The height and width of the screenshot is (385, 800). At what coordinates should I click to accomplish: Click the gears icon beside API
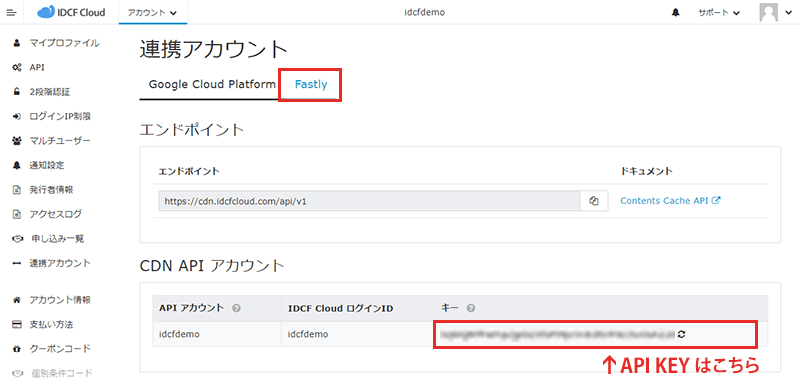(17, 67)
